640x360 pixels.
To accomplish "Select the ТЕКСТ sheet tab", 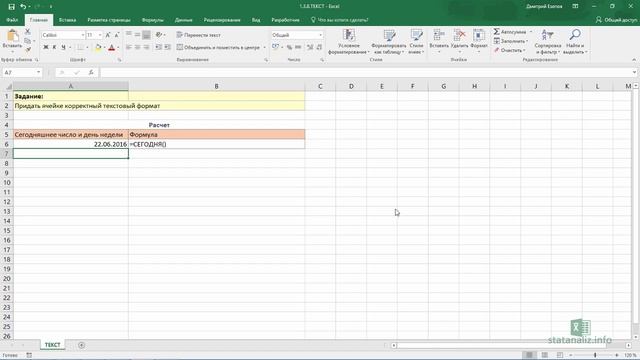I will pos(52,345).
